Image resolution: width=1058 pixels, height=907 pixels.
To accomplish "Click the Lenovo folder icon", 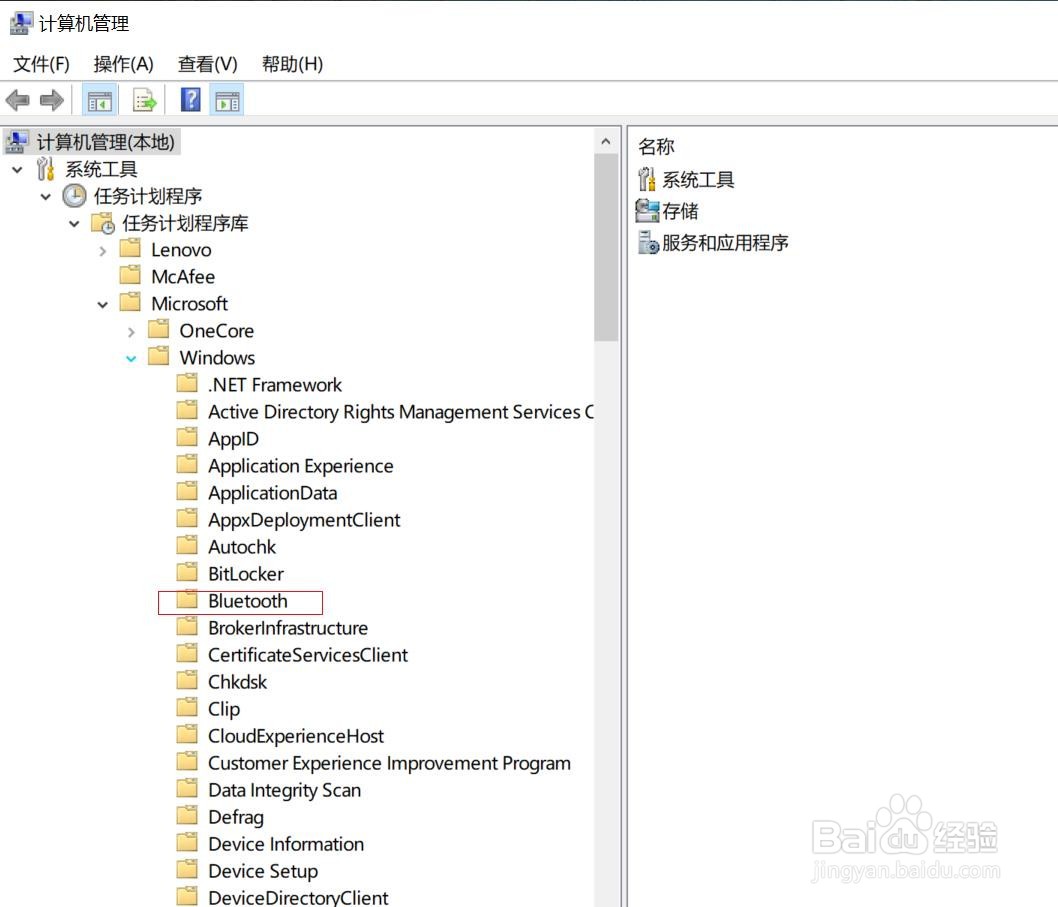I will (x=130, y=248).
